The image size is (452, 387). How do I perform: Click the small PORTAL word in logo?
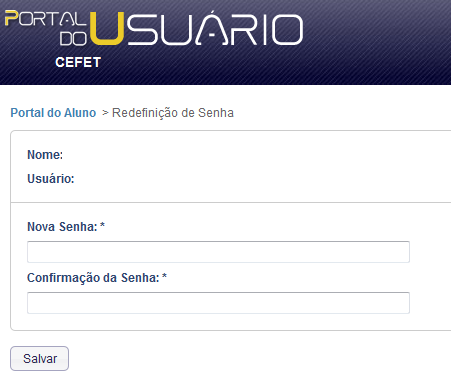tap(46, 19)
